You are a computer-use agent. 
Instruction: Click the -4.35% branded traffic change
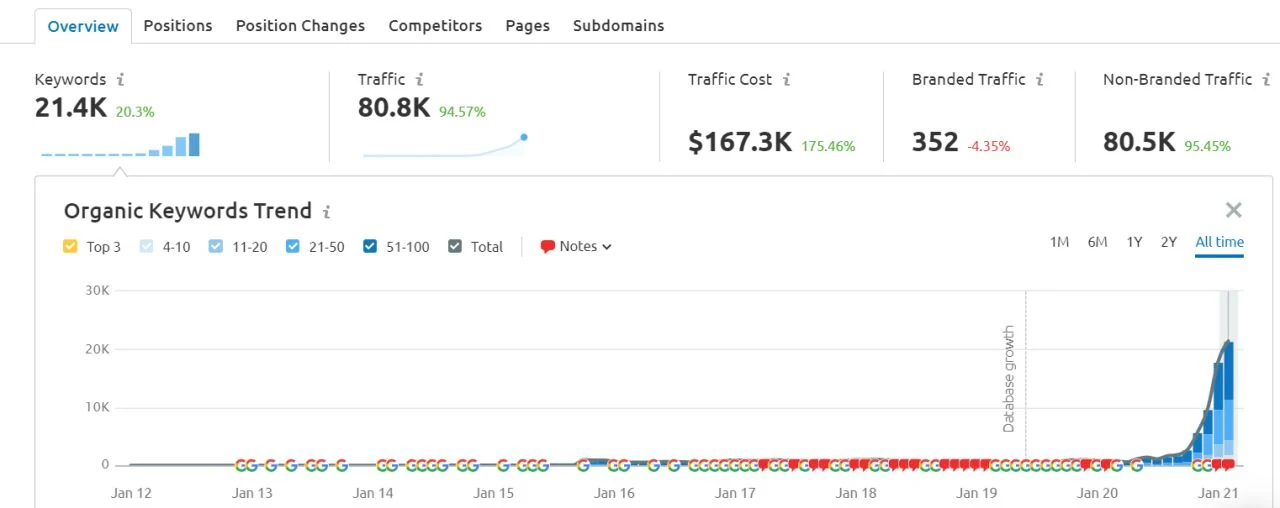[989, 146]
